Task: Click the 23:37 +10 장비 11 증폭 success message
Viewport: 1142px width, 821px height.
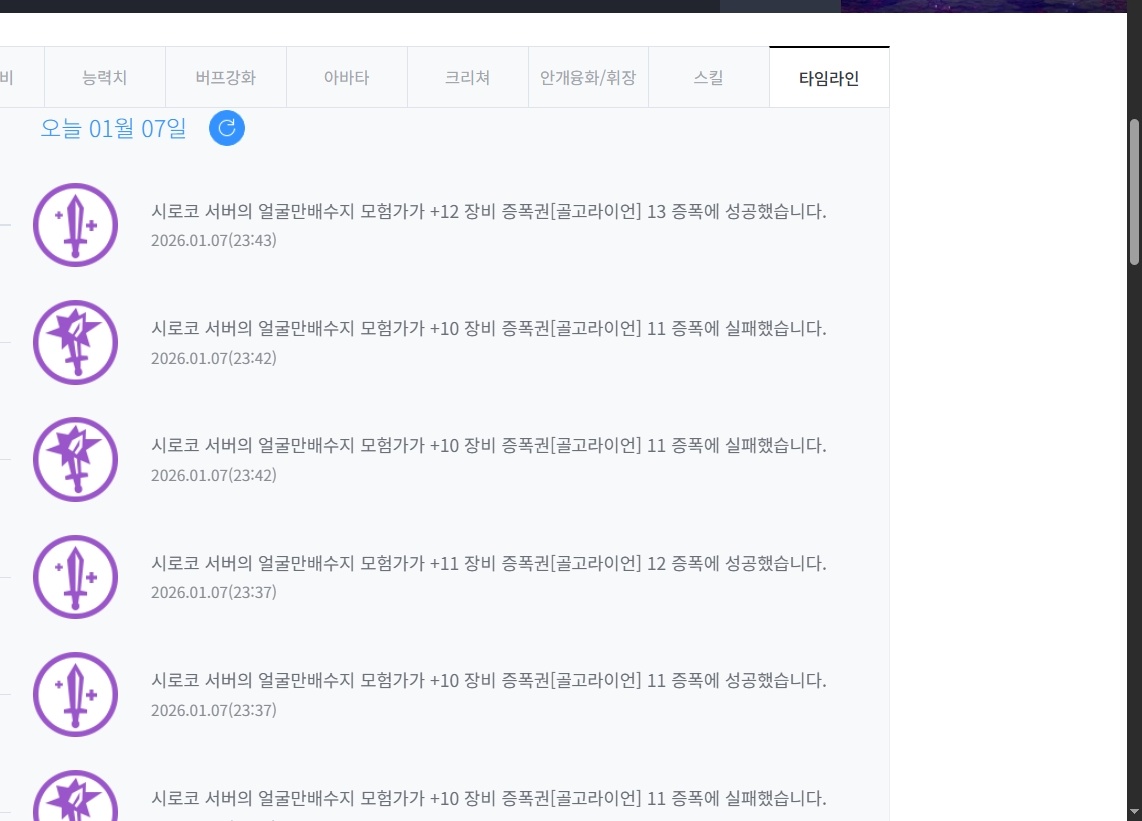Action: click(488, 681)
